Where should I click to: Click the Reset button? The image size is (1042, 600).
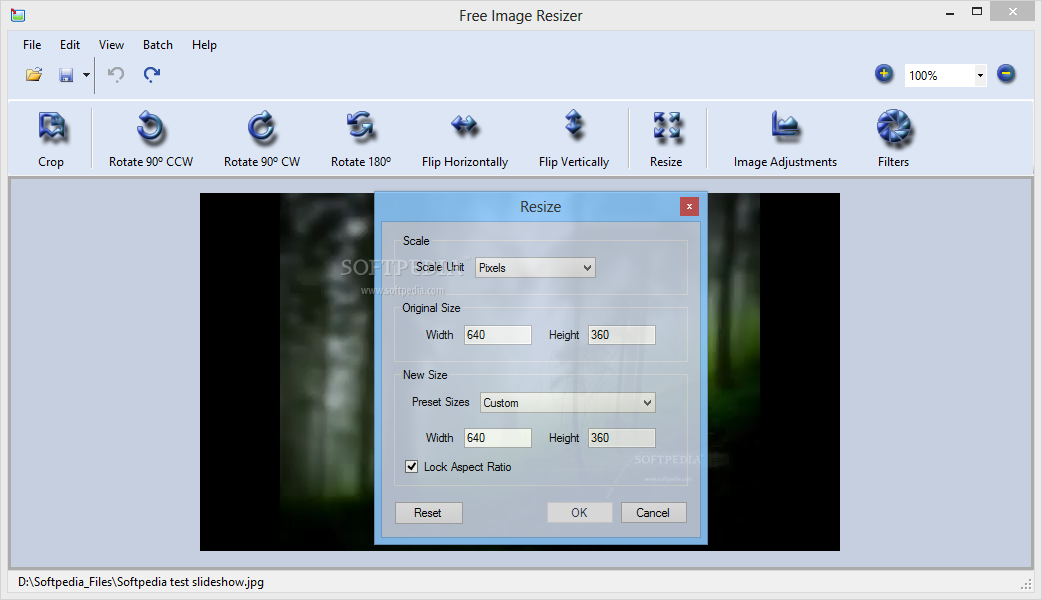(428, 513)
